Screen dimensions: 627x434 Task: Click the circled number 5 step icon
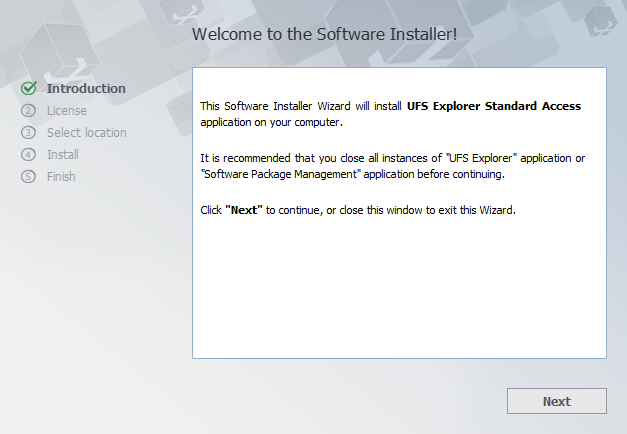point(28,176)
